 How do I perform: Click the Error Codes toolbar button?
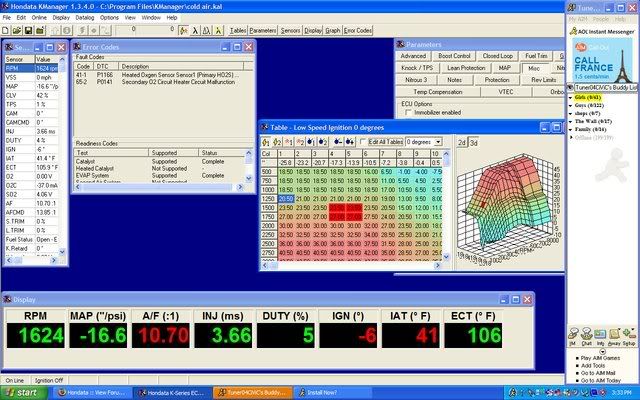pyautogui.click(x=358, y=31)
